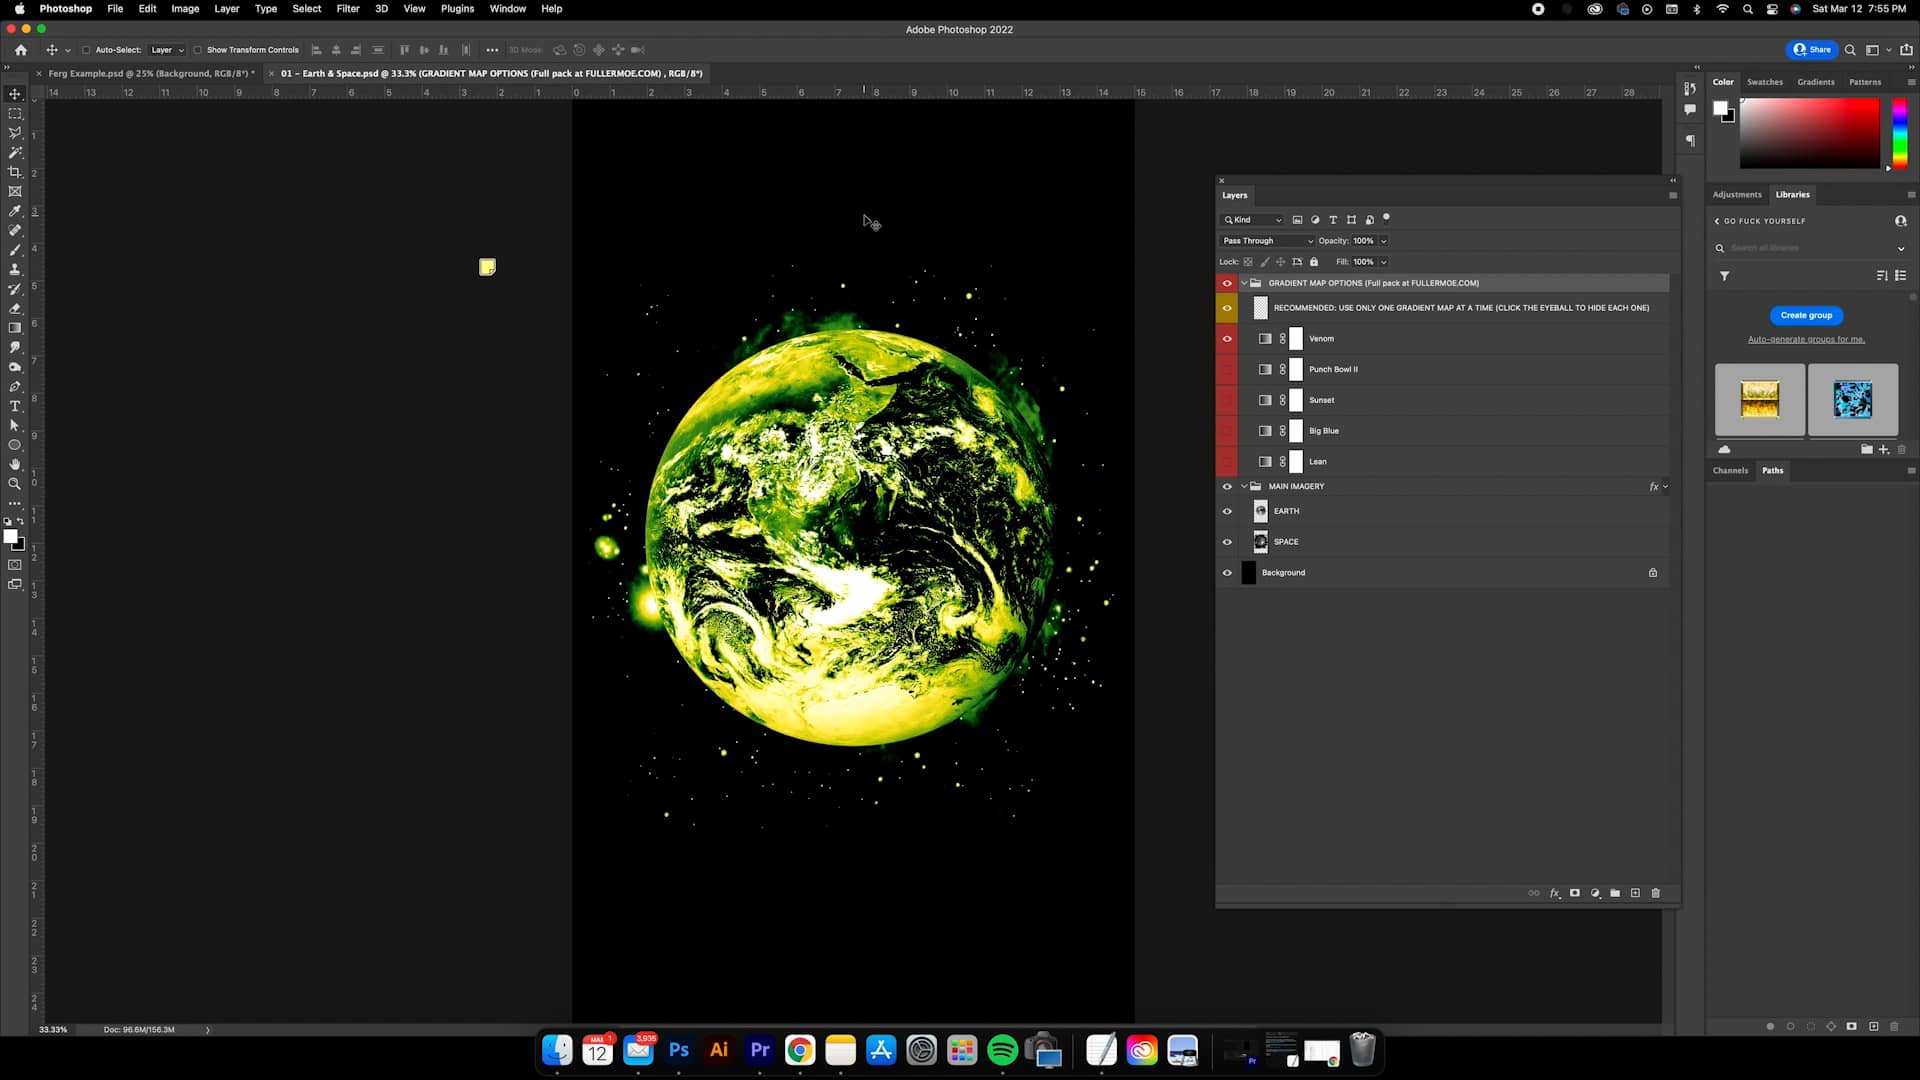Collapse the MAIN IMAGERY group
The height and width of the screenshot is (1080, 1920).
(1243, 486)
